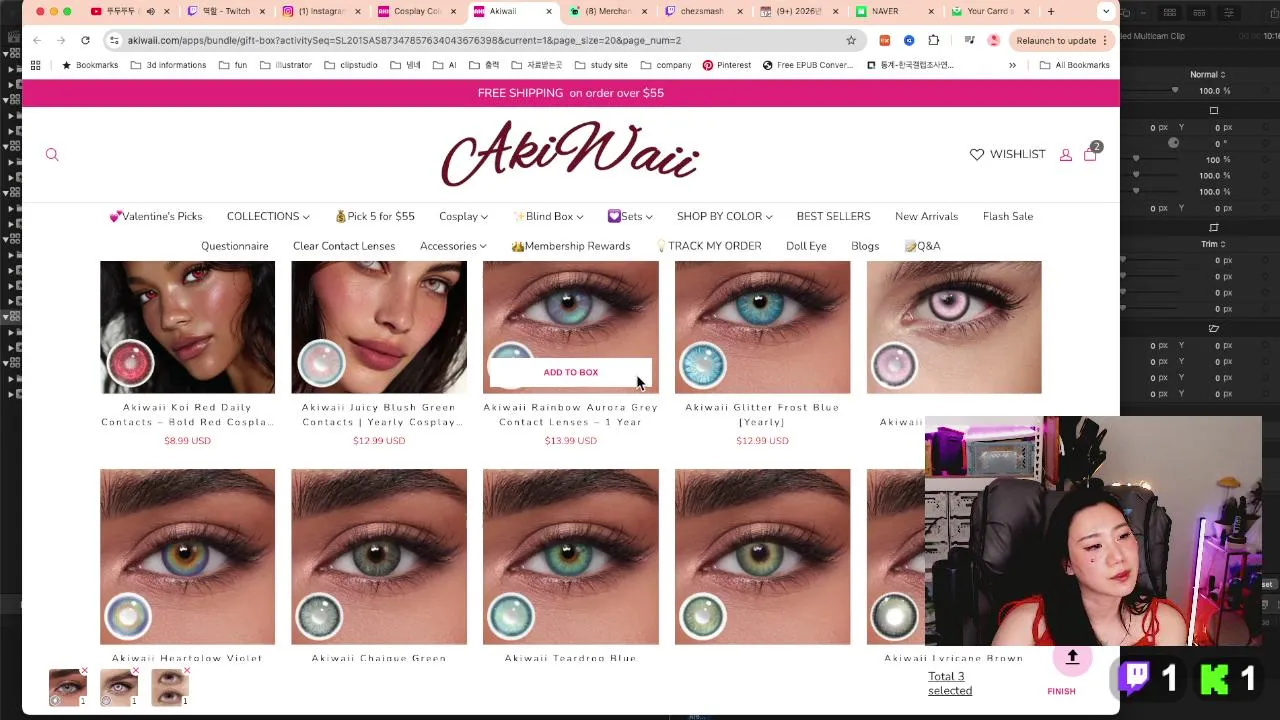The width and height of the screenshot is (1280, 720).
Task: Open the Chrome apps grid icon
Action: coord(36,65)
